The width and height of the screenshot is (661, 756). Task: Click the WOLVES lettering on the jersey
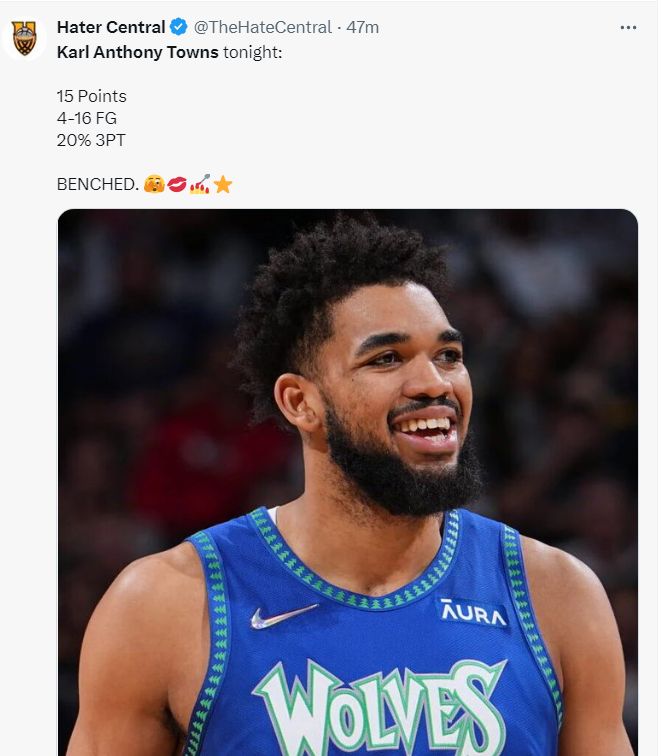coord(379,706)
